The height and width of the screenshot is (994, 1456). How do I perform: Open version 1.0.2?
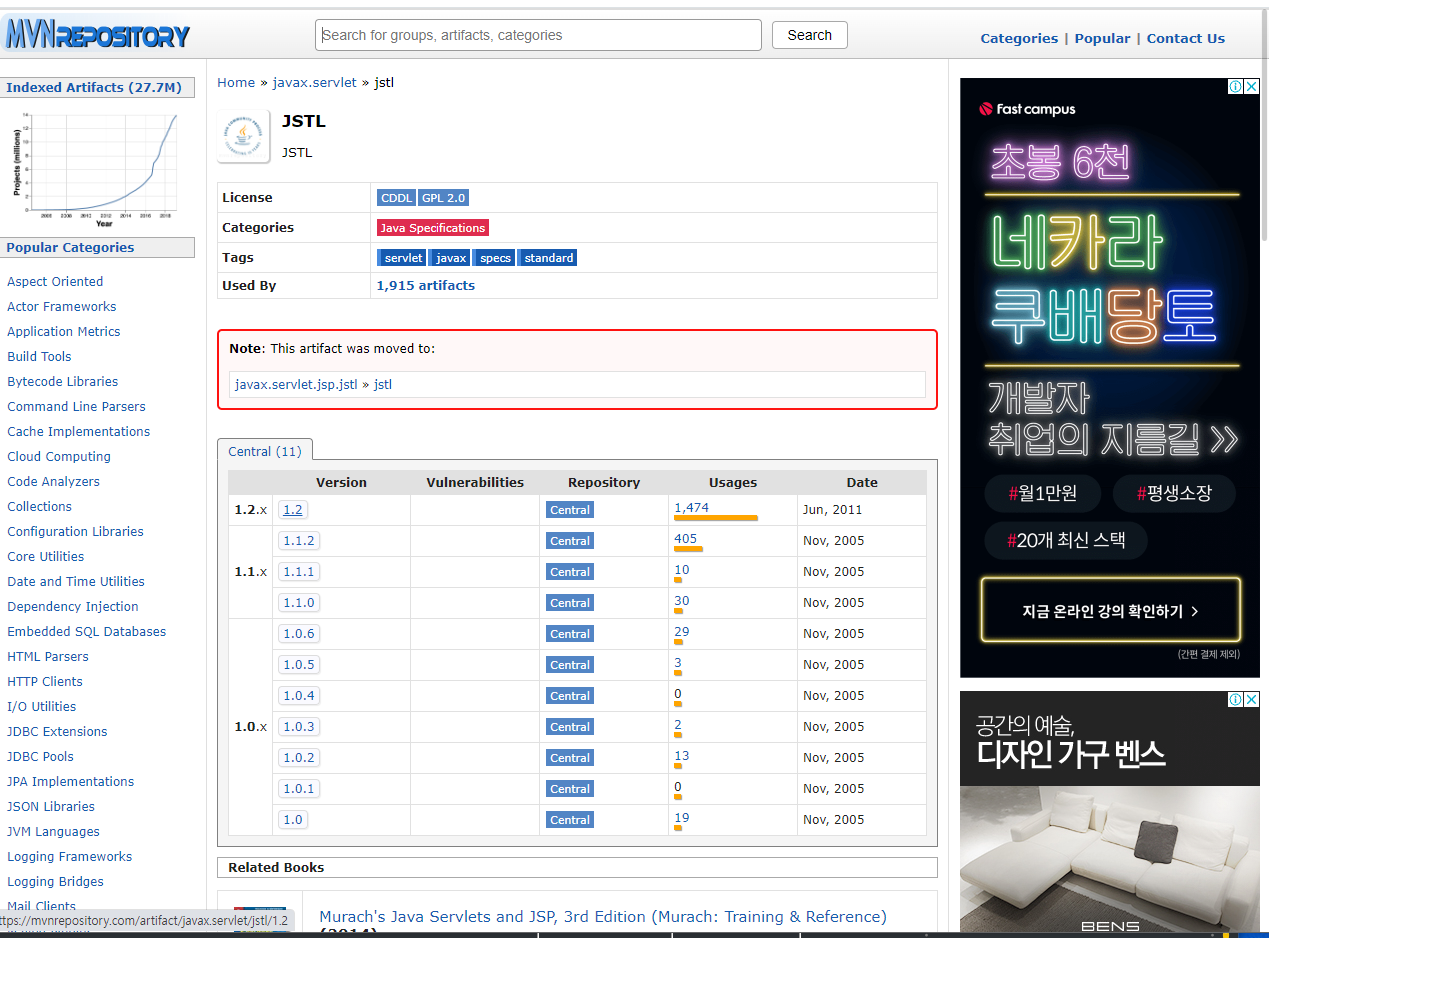(x=299, y=758)
